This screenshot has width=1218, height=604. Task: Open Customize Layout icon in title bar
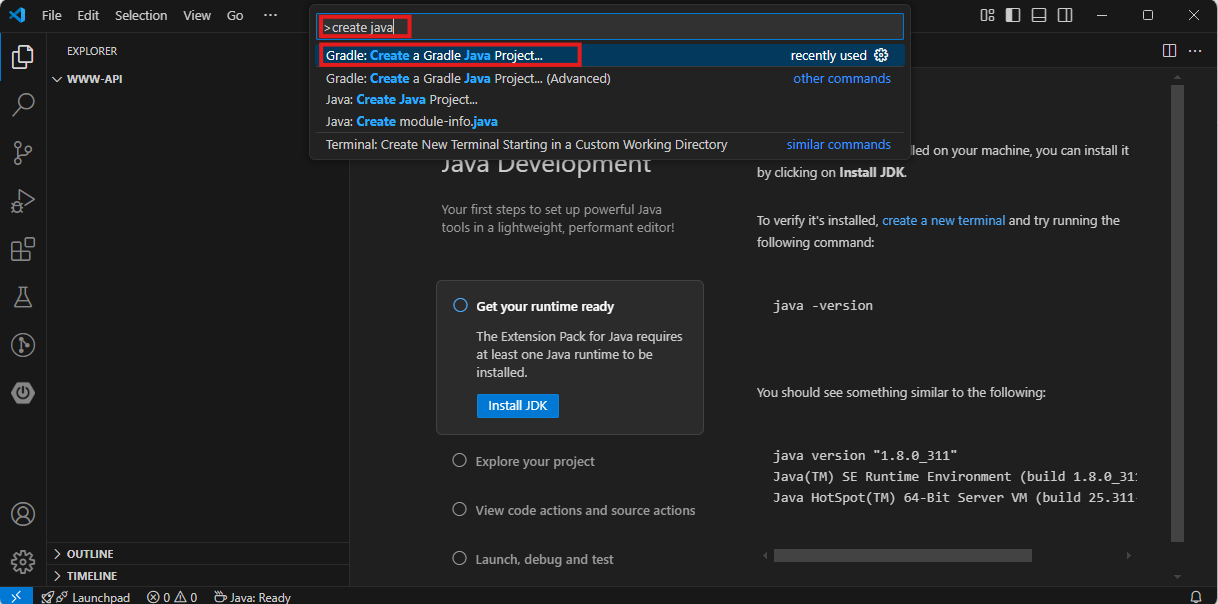[988, 15]
